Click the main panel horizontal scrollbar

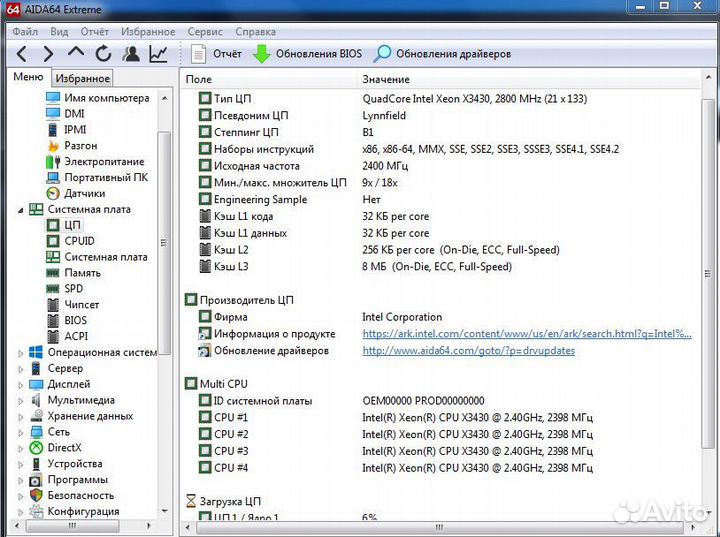pos(439,527)
